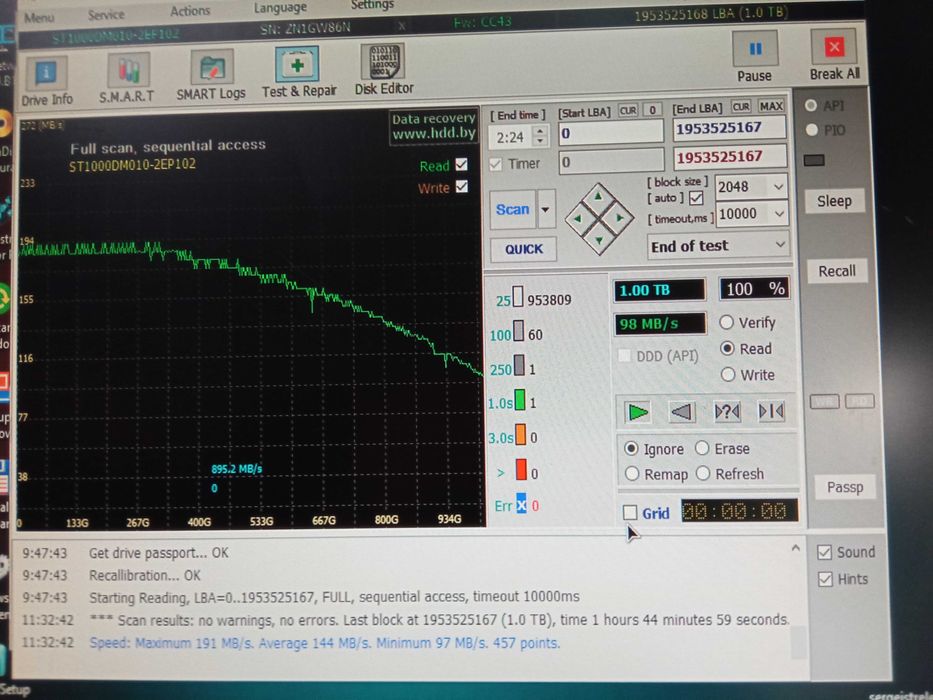Viewport: 933px width, 700px height.
Task: Set Start LBA to CUR
Action: (x=628, y=111)
